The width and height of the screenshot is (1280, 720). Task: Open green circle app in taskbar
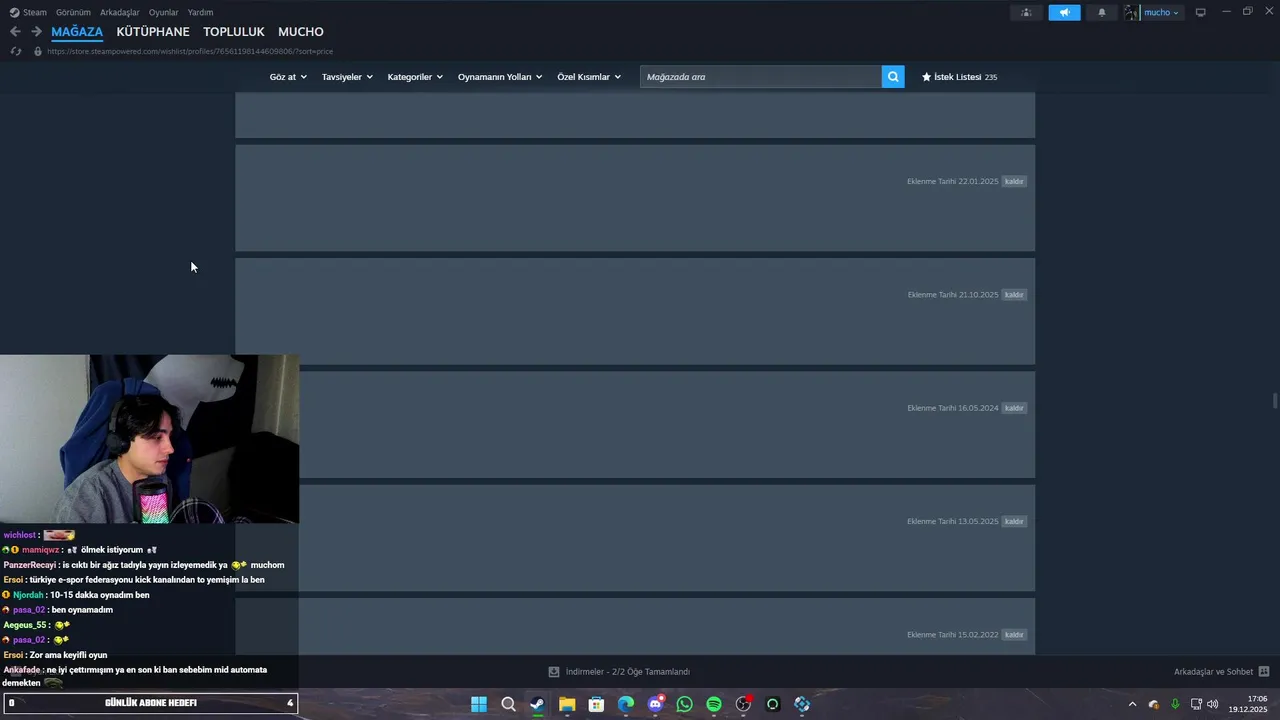click(x=773, y=704)
